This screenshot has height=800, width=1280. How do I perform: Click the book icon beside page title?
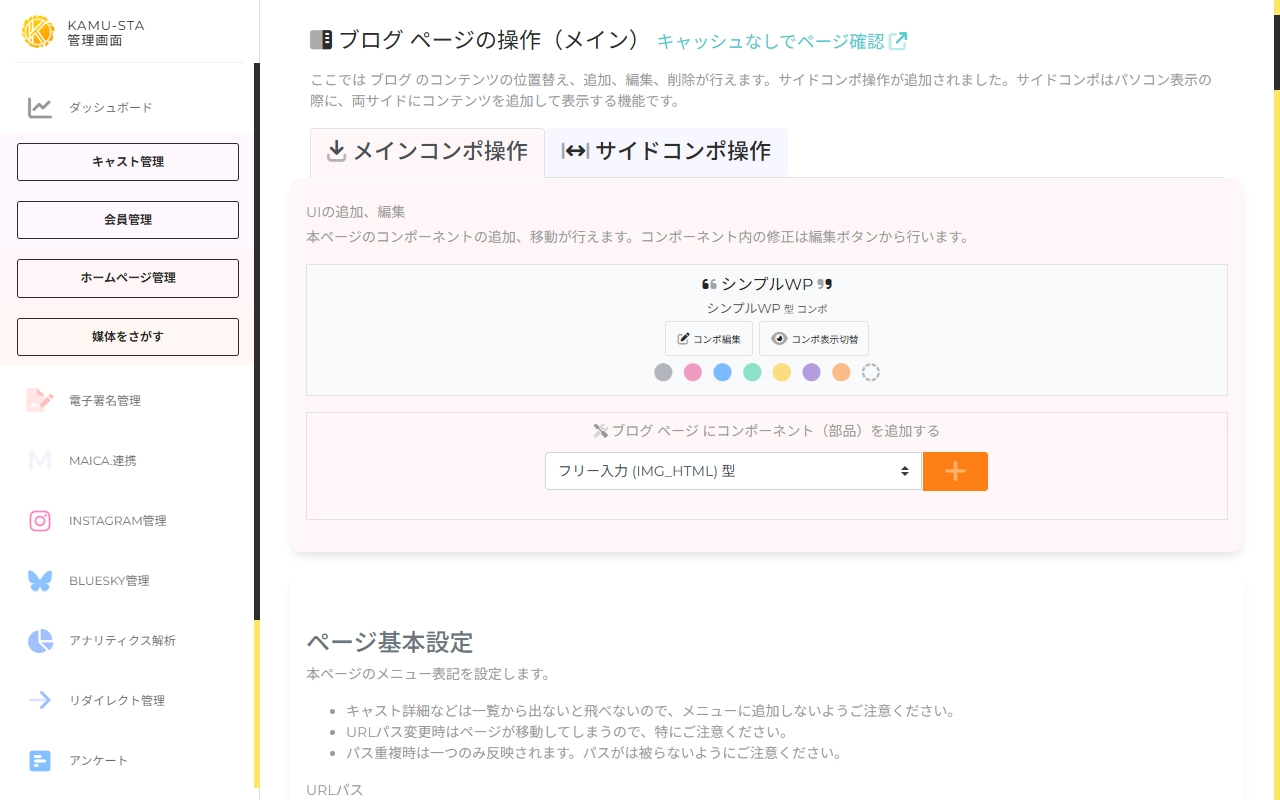point(321,40)
